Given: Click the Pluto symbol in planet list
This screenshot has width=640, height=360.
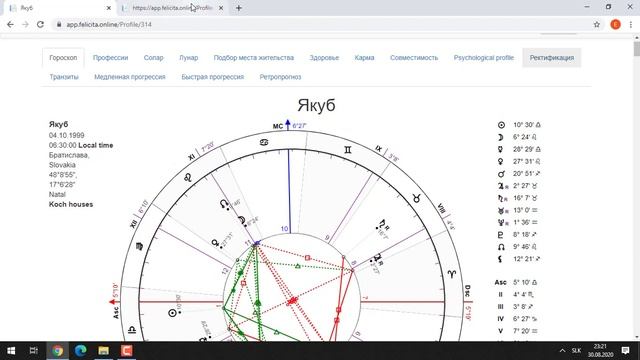Looking at the screenshot, I should (x=500, y=235).
